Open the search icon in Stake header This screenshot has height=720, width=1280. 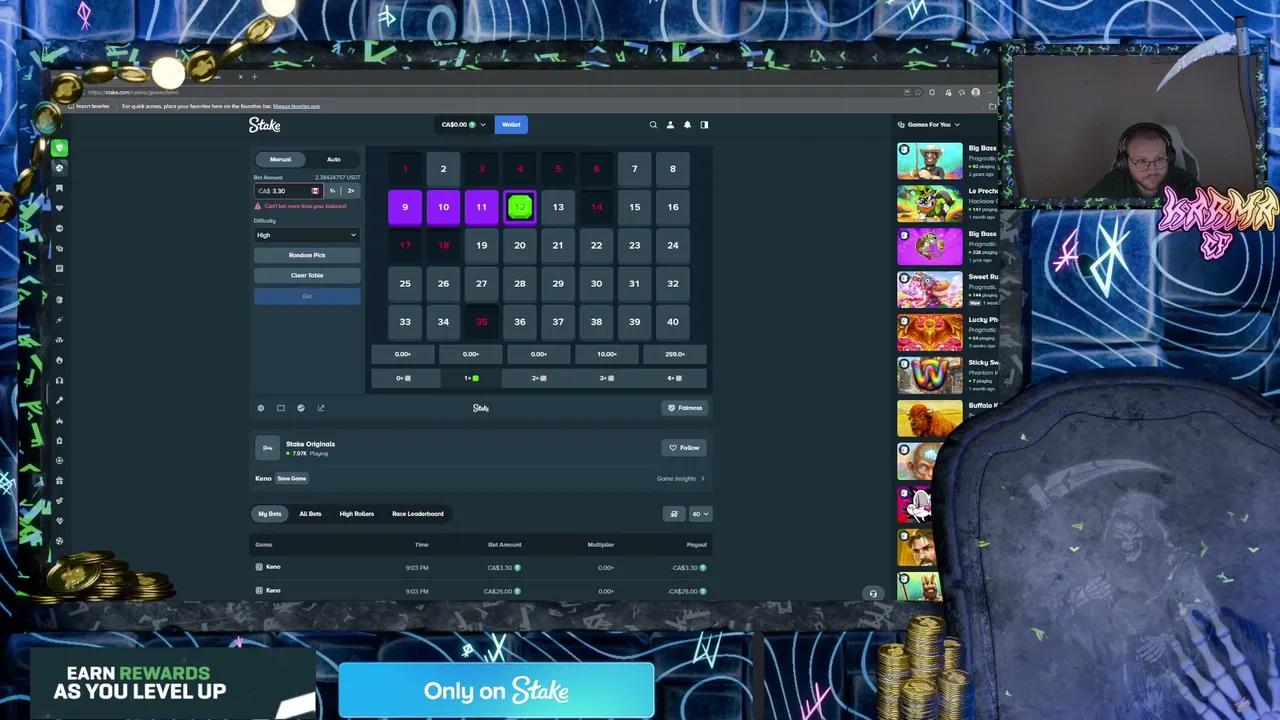653,125
